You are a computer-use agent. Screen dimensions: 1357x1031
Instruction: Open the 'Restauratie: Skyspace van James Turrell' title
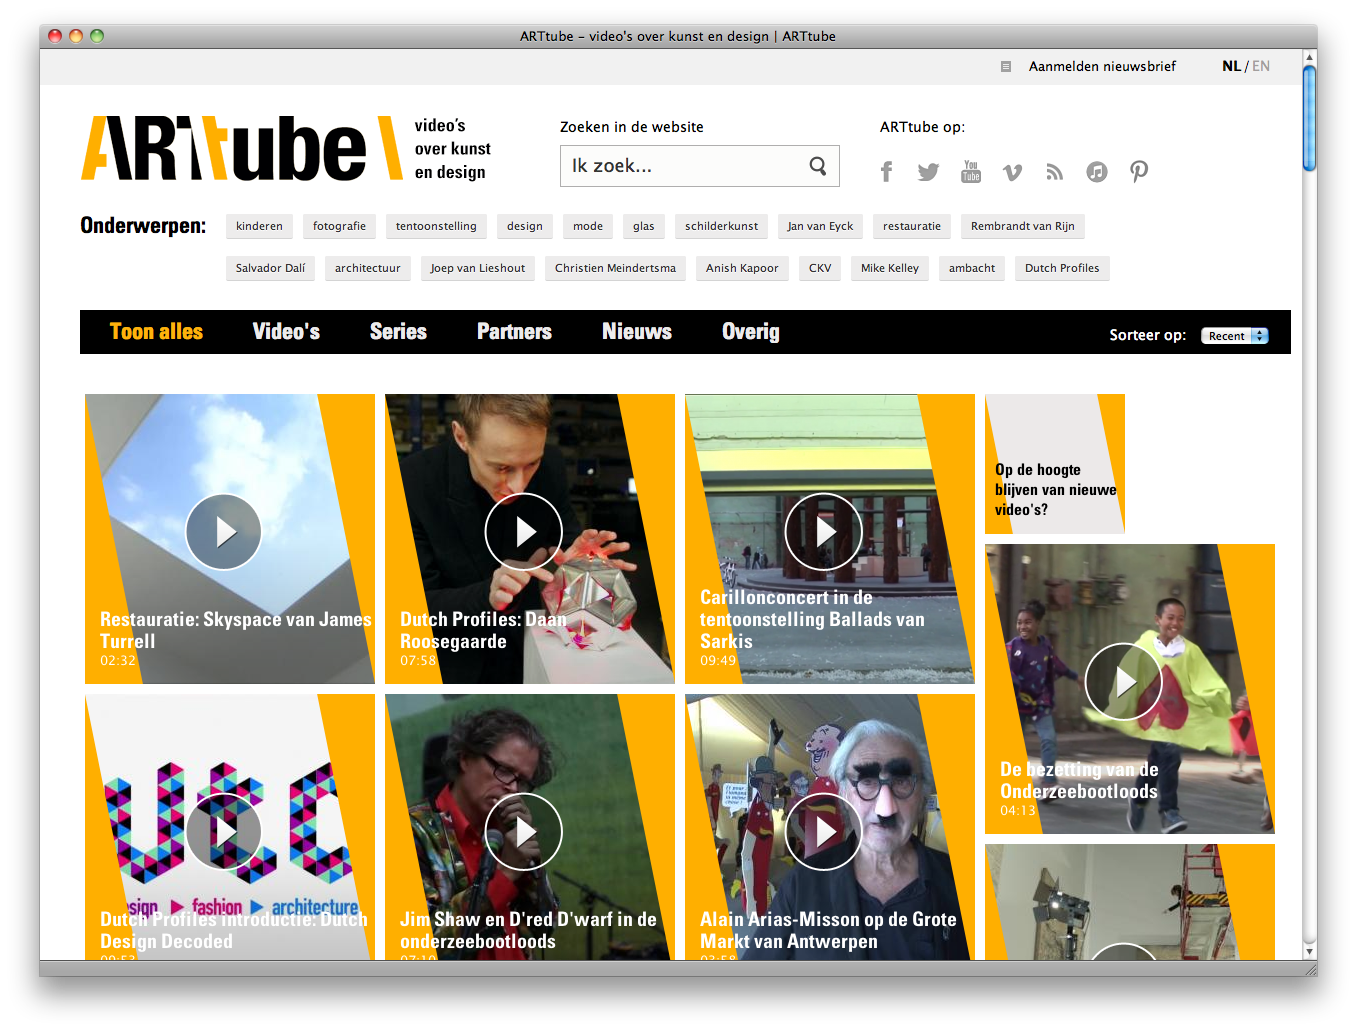coord(235,630)
